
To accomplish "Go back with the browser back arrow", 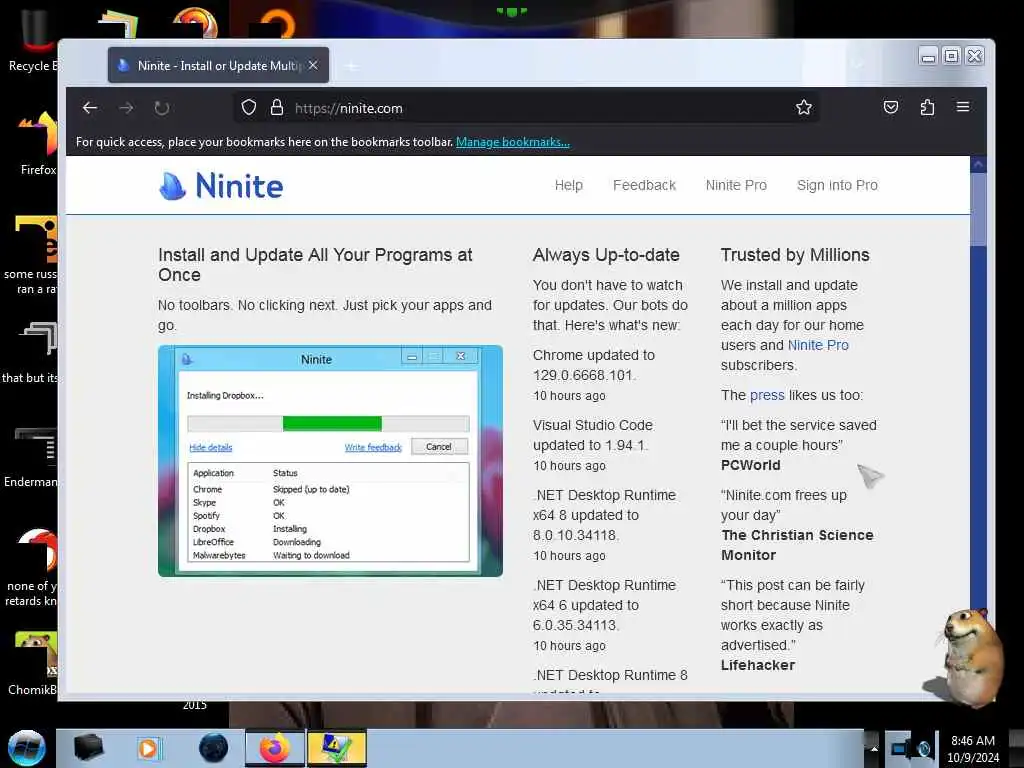I will coord(90,108).
